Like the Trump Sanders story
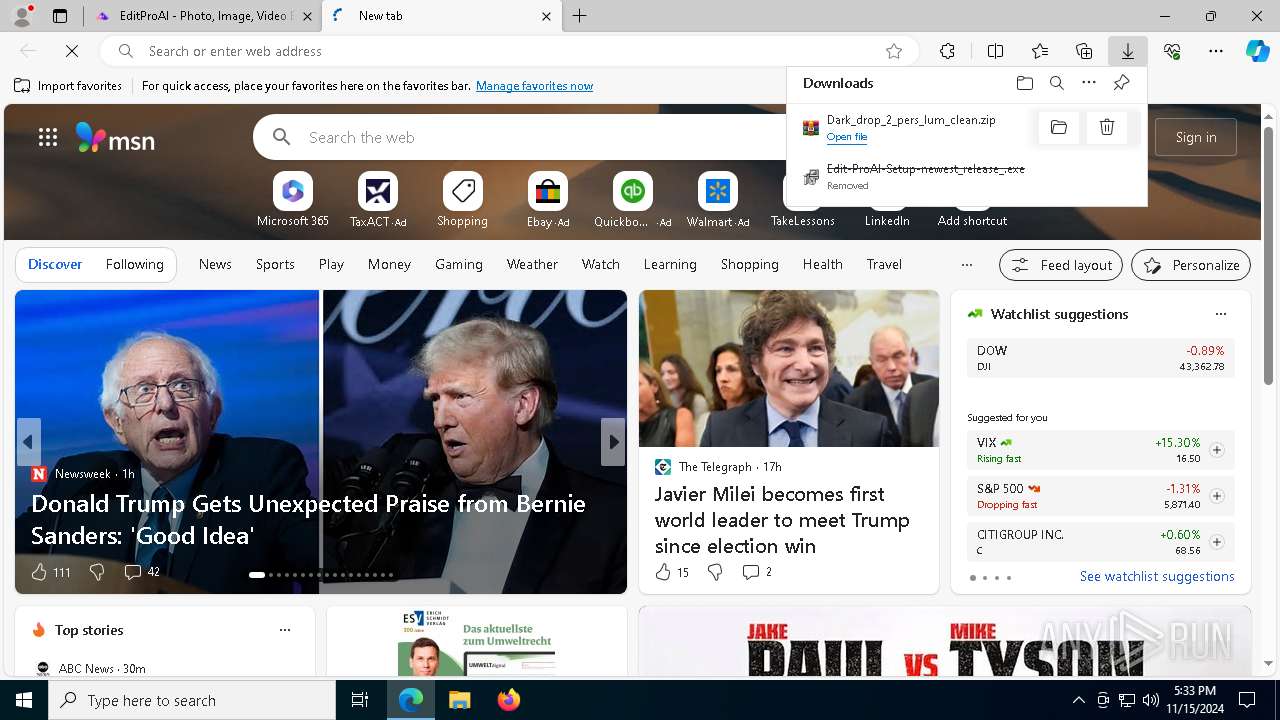The image size is (1280, 720). pyautogui.click(x=38, y=572)
